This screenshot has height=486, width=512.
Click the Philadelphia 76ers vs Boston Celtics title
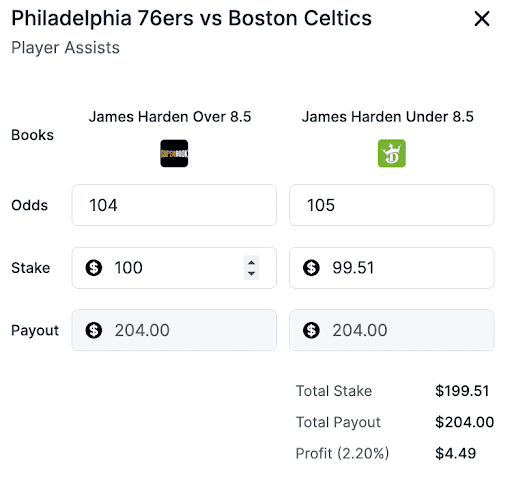[x=192, y=18]
